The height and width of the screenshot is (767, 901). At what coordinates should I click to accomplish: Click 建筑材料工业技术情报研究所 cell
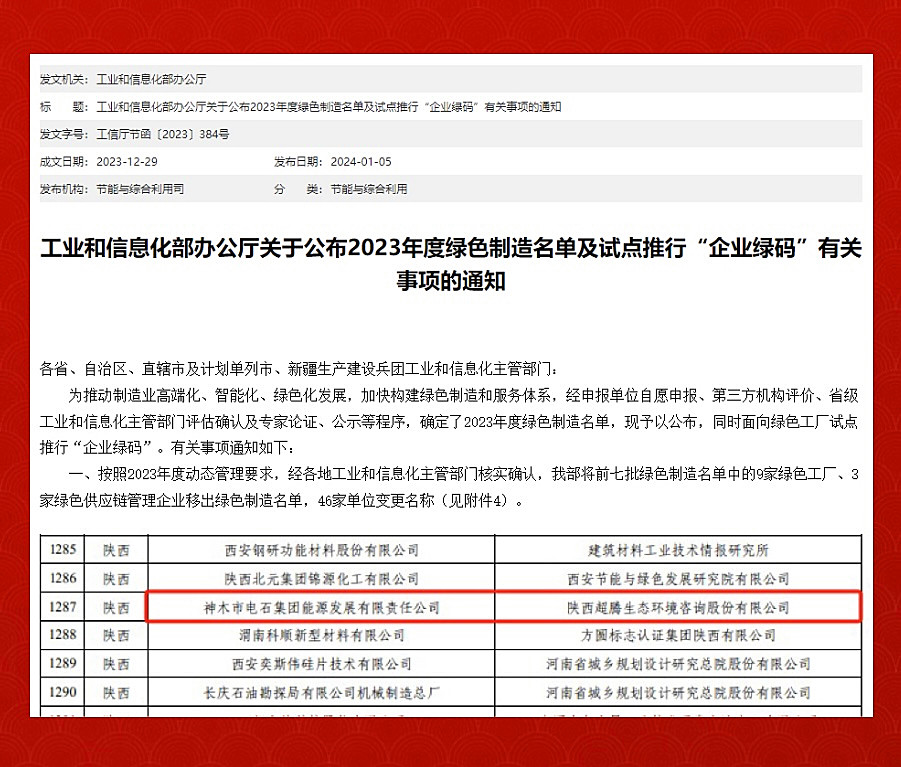click(x=678, y=550)
